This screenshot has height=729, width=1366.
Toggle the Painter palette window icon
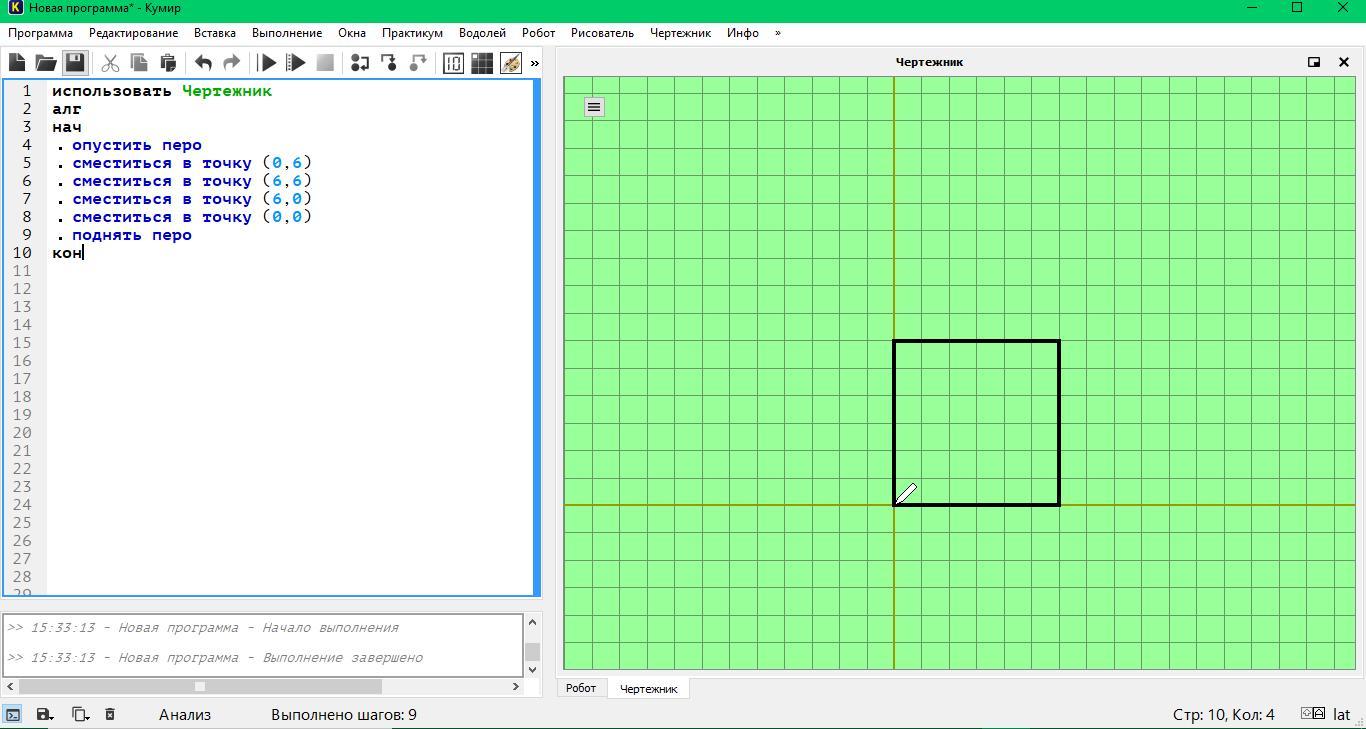coord(511,63)
